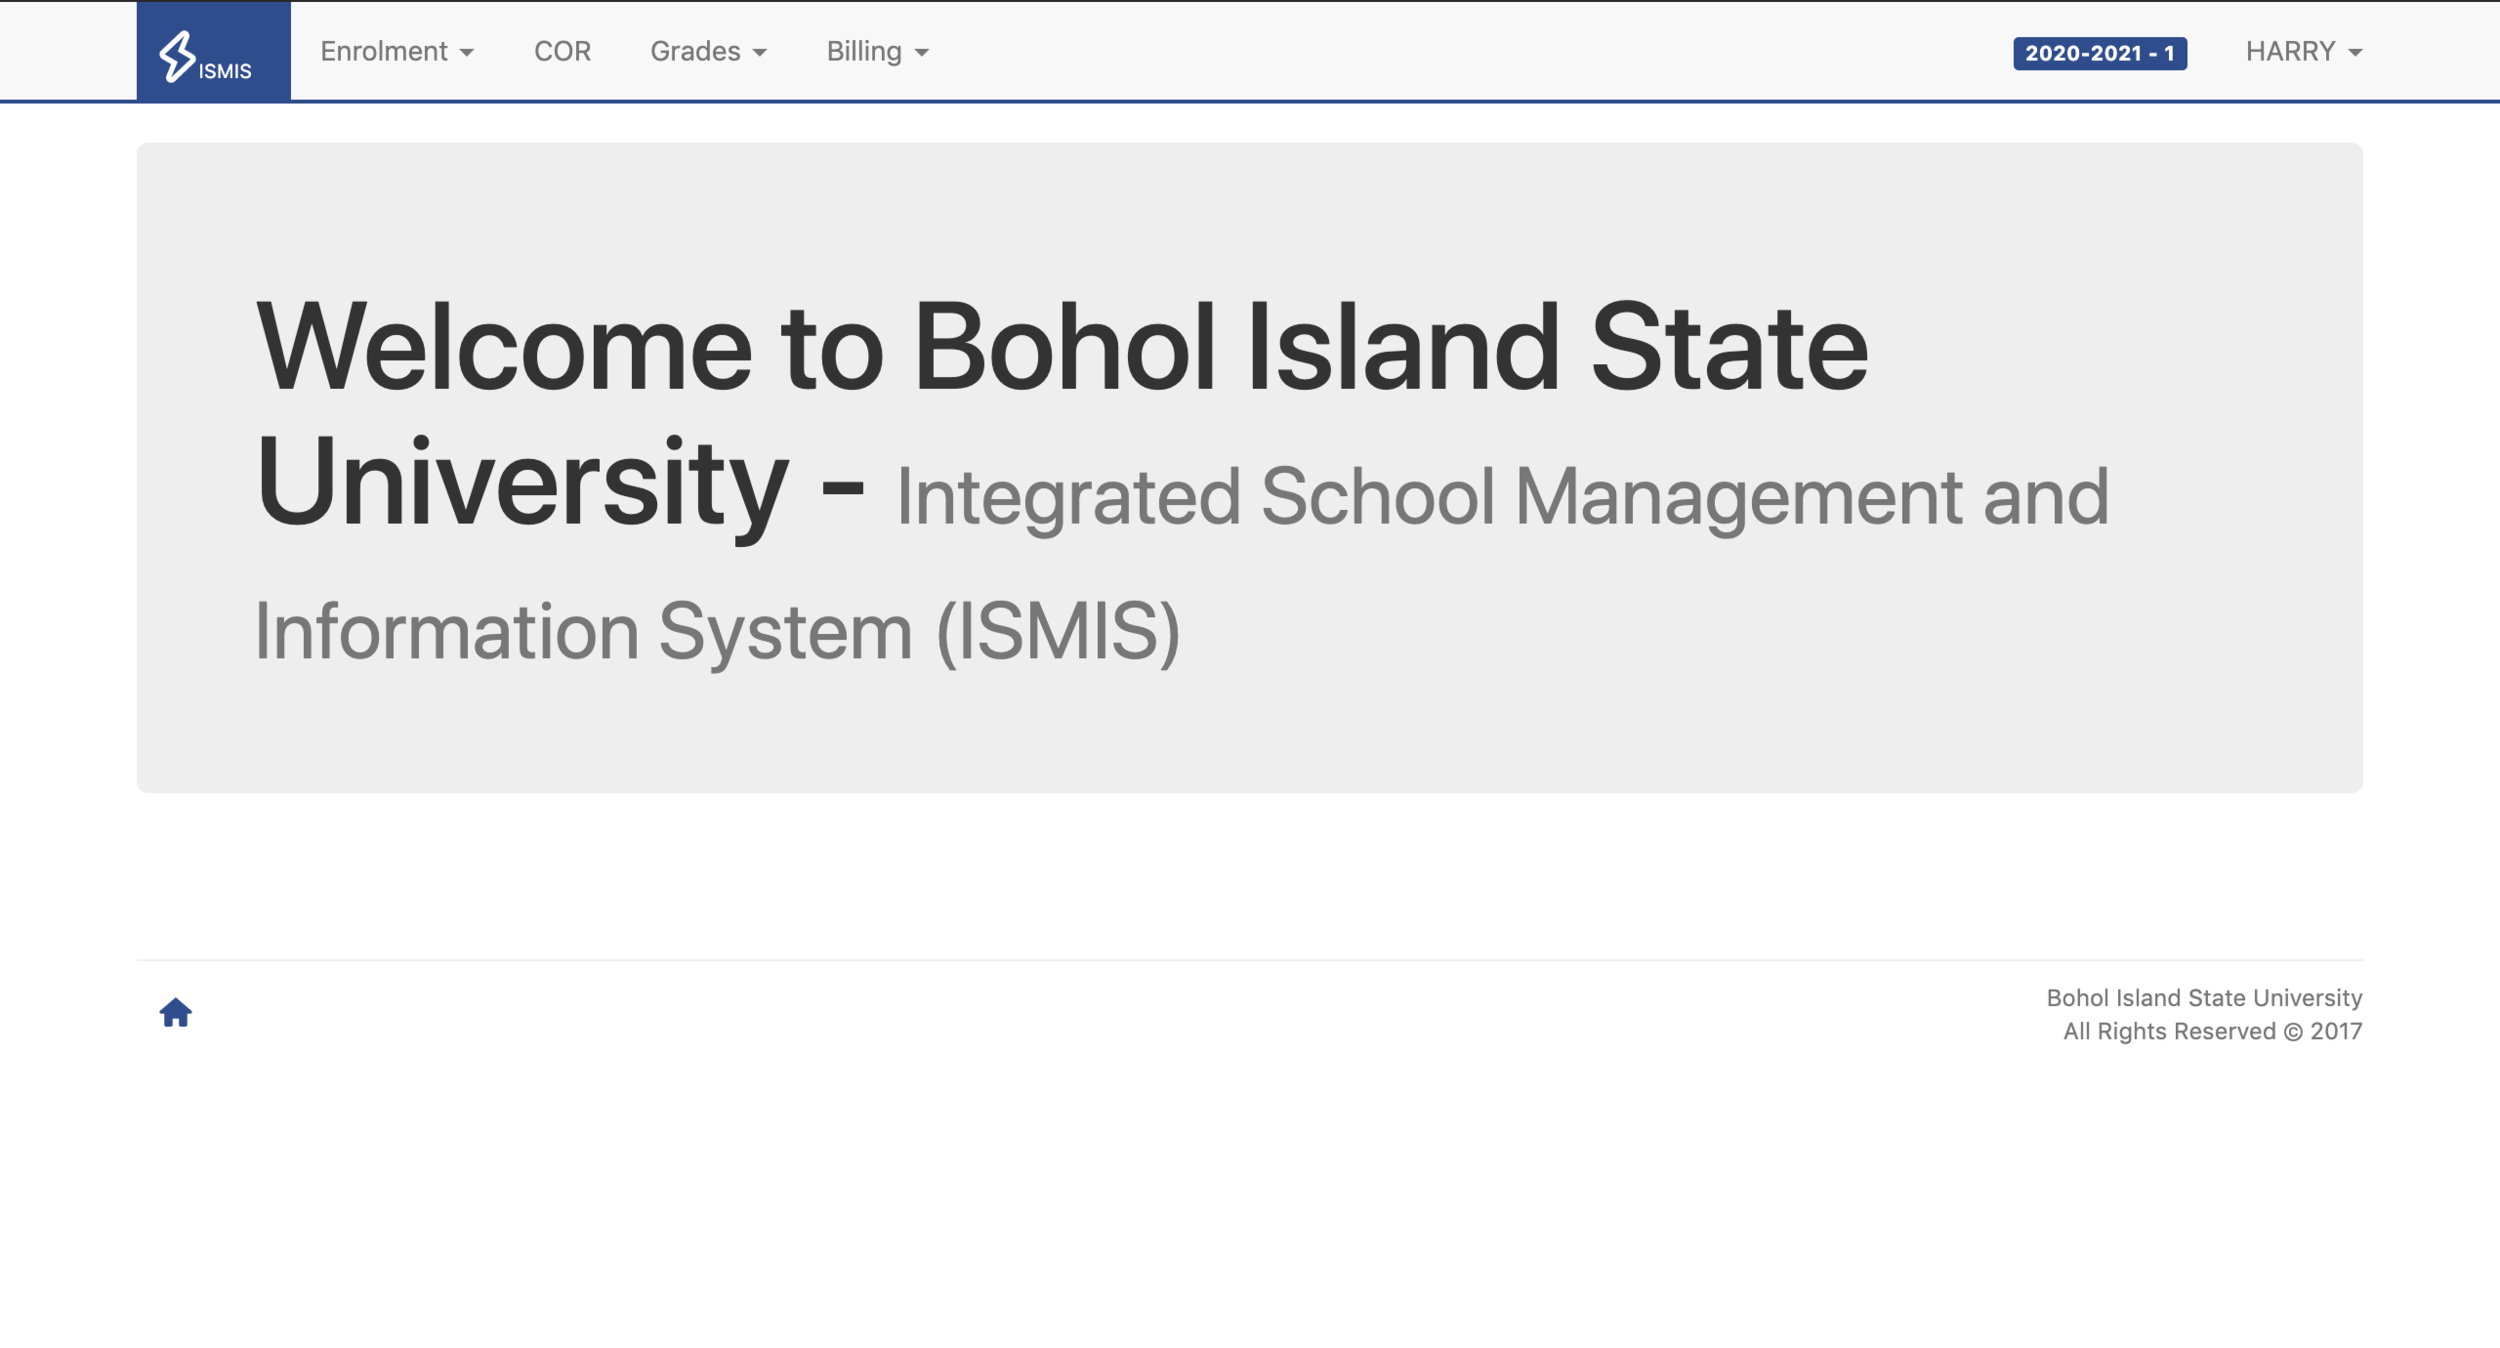2500x1348 pixels.
Task: Click the ISMIS lightning bolt logo
Action: [x=178, y=55]
